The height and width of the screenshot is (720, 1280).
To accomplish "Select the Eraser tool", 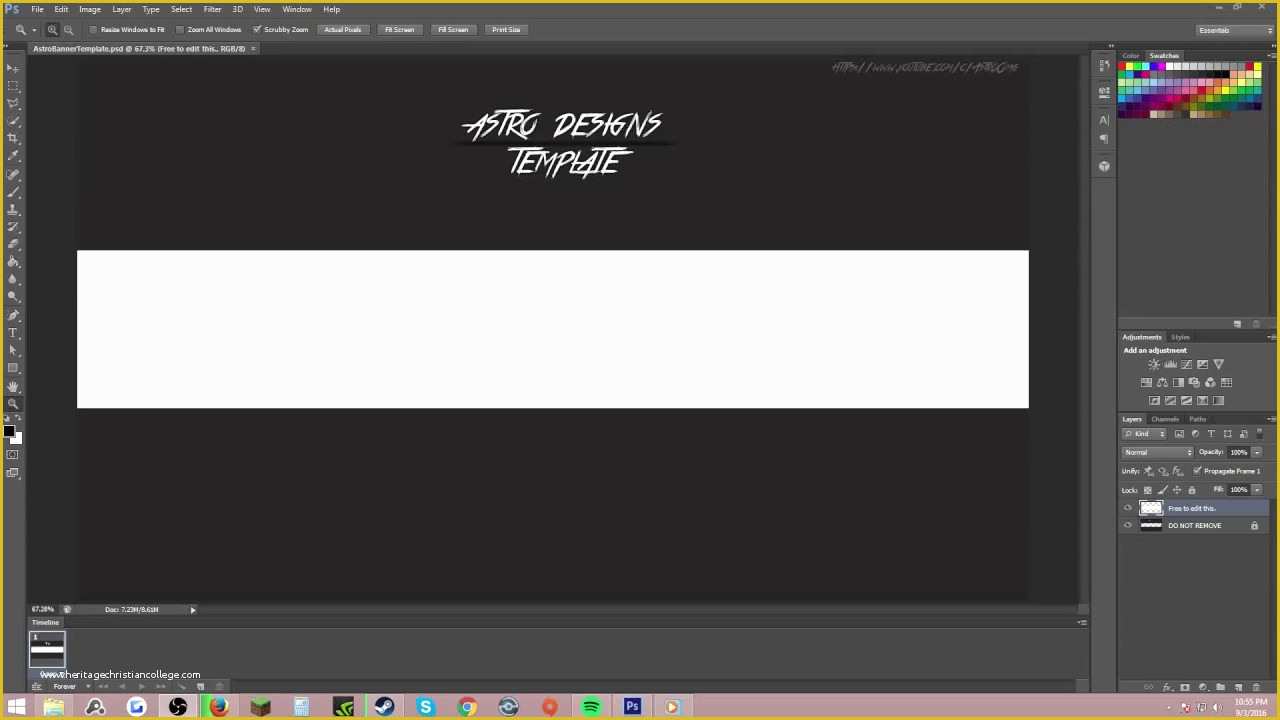I will [13, 244].
